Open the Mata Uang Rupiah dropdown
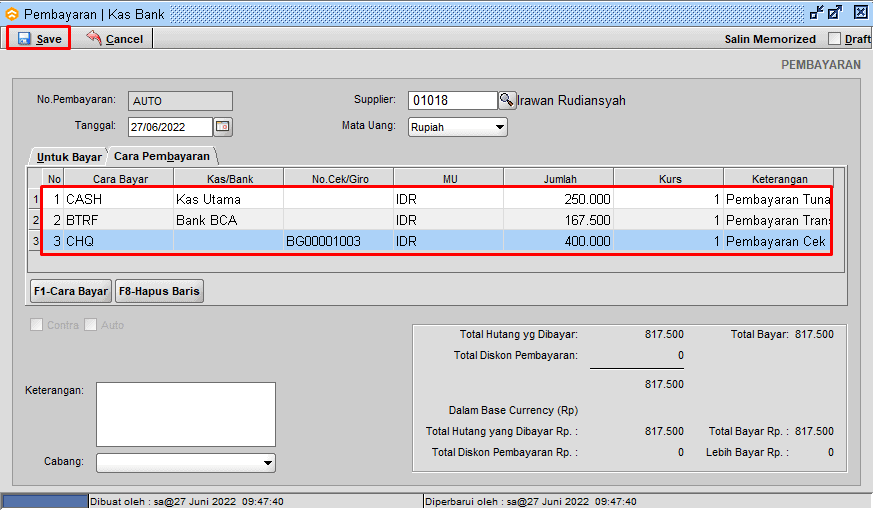This screenshot has height=510, width=873. tap(458, 127)
